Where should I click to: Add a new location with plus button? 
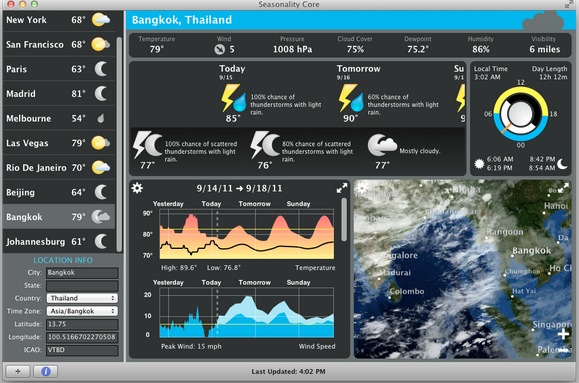(x=18, y=371)
